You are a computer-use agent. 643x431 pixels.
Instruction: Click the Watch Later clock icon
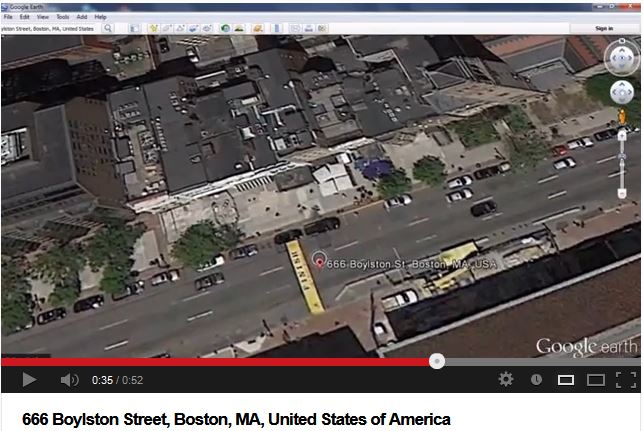coord(536,380)
